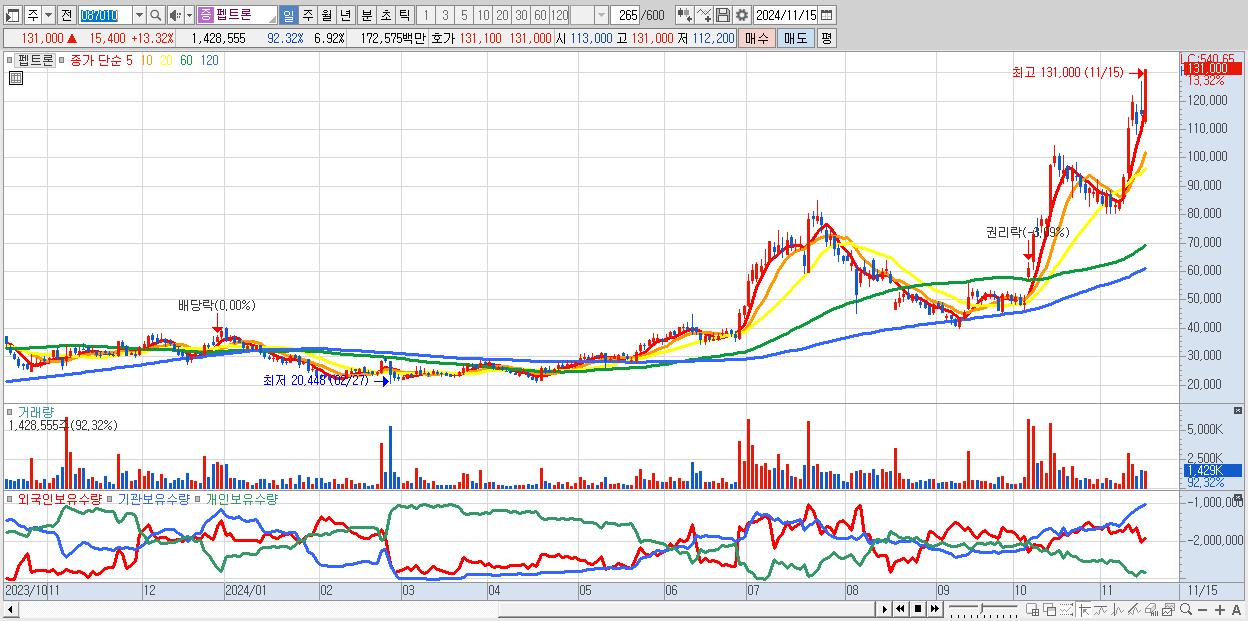Click the play playback button
1248x621 pixels.
coord(885,609)
